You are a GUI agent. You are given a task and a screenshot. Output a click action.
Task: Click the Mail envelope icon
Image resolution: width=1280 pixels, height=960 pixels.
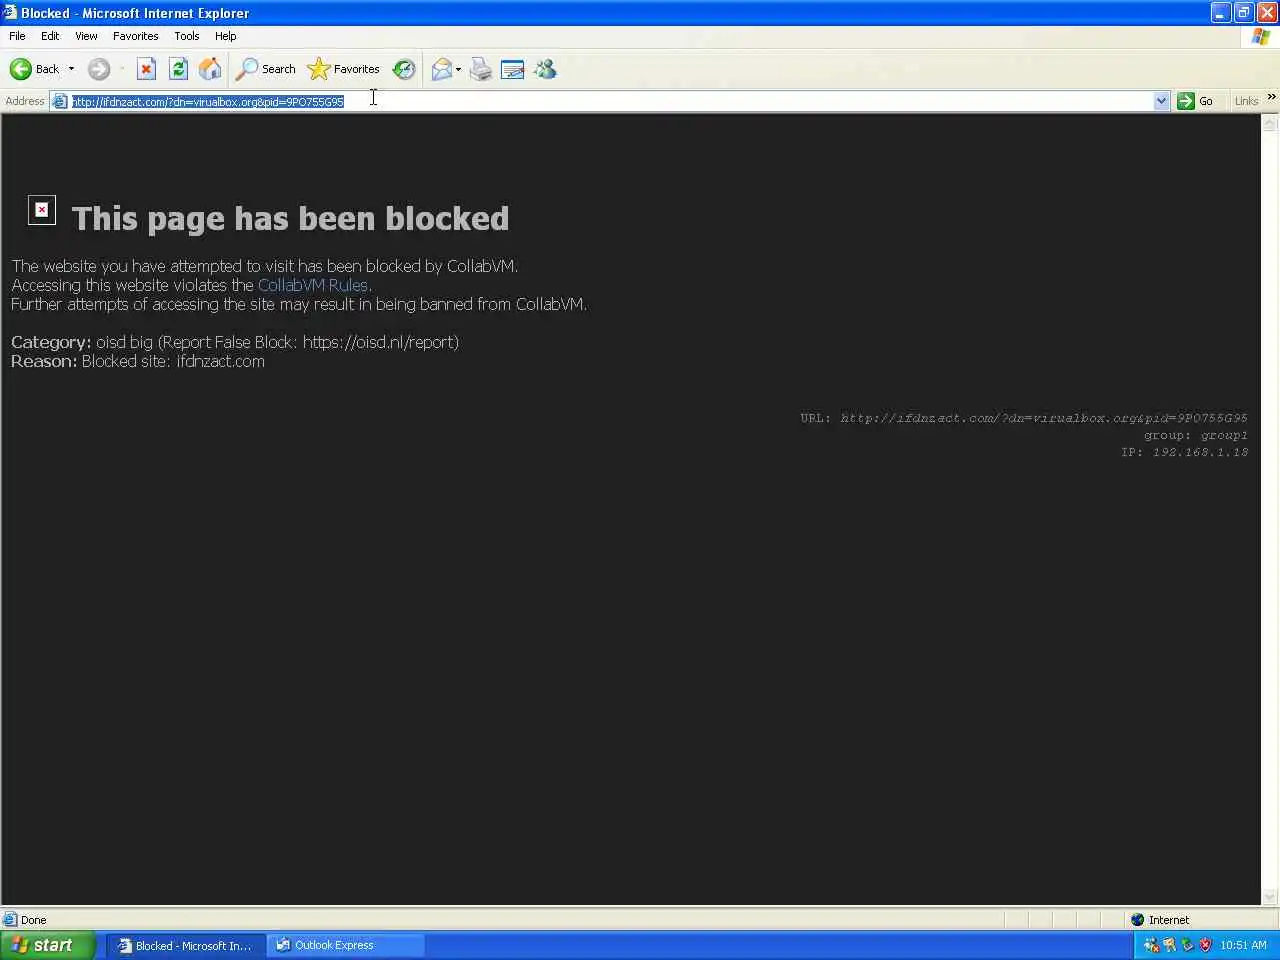pos(441,69)
